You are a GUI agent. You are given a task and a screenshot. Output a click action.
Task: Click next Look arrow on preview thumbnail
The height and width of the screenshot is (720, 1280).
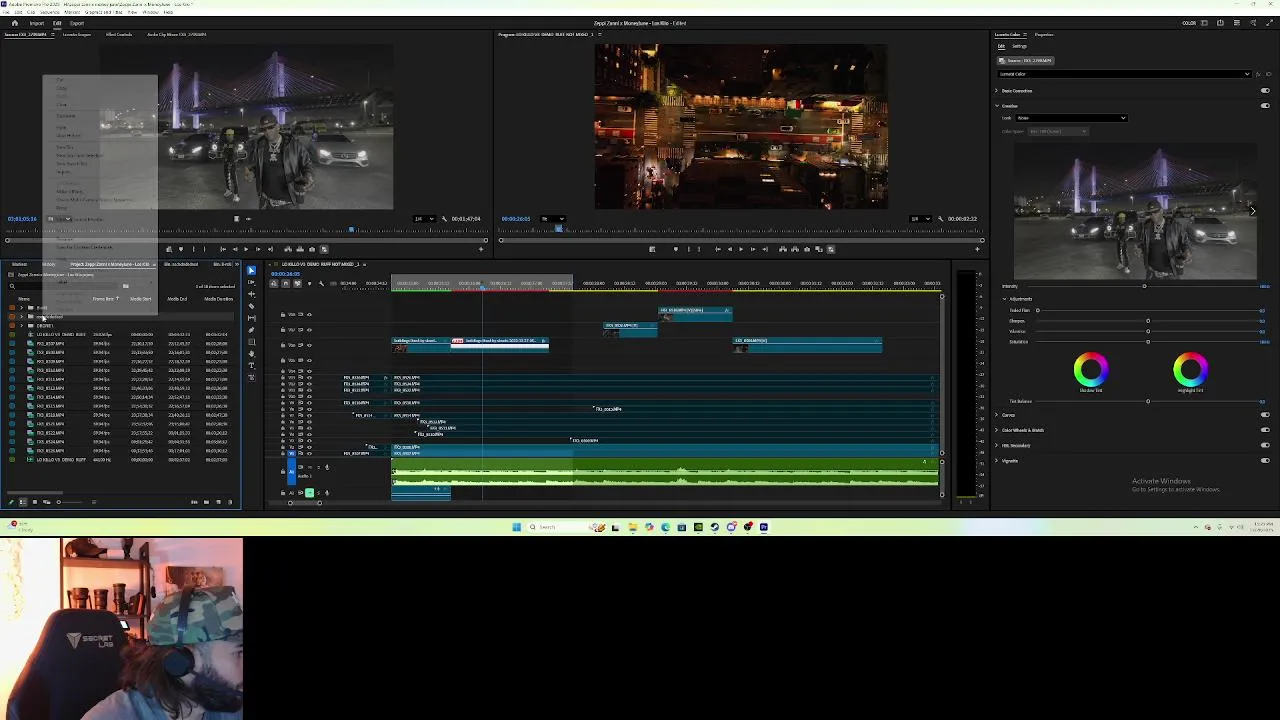(x=1252, y=211)
